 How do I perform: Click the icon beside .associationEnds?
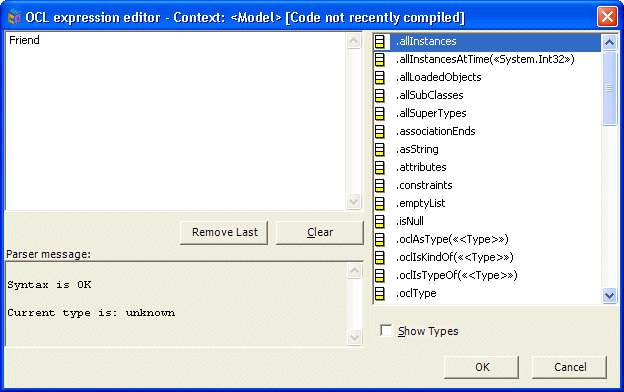pyautogui.click(x=380, y=132)
